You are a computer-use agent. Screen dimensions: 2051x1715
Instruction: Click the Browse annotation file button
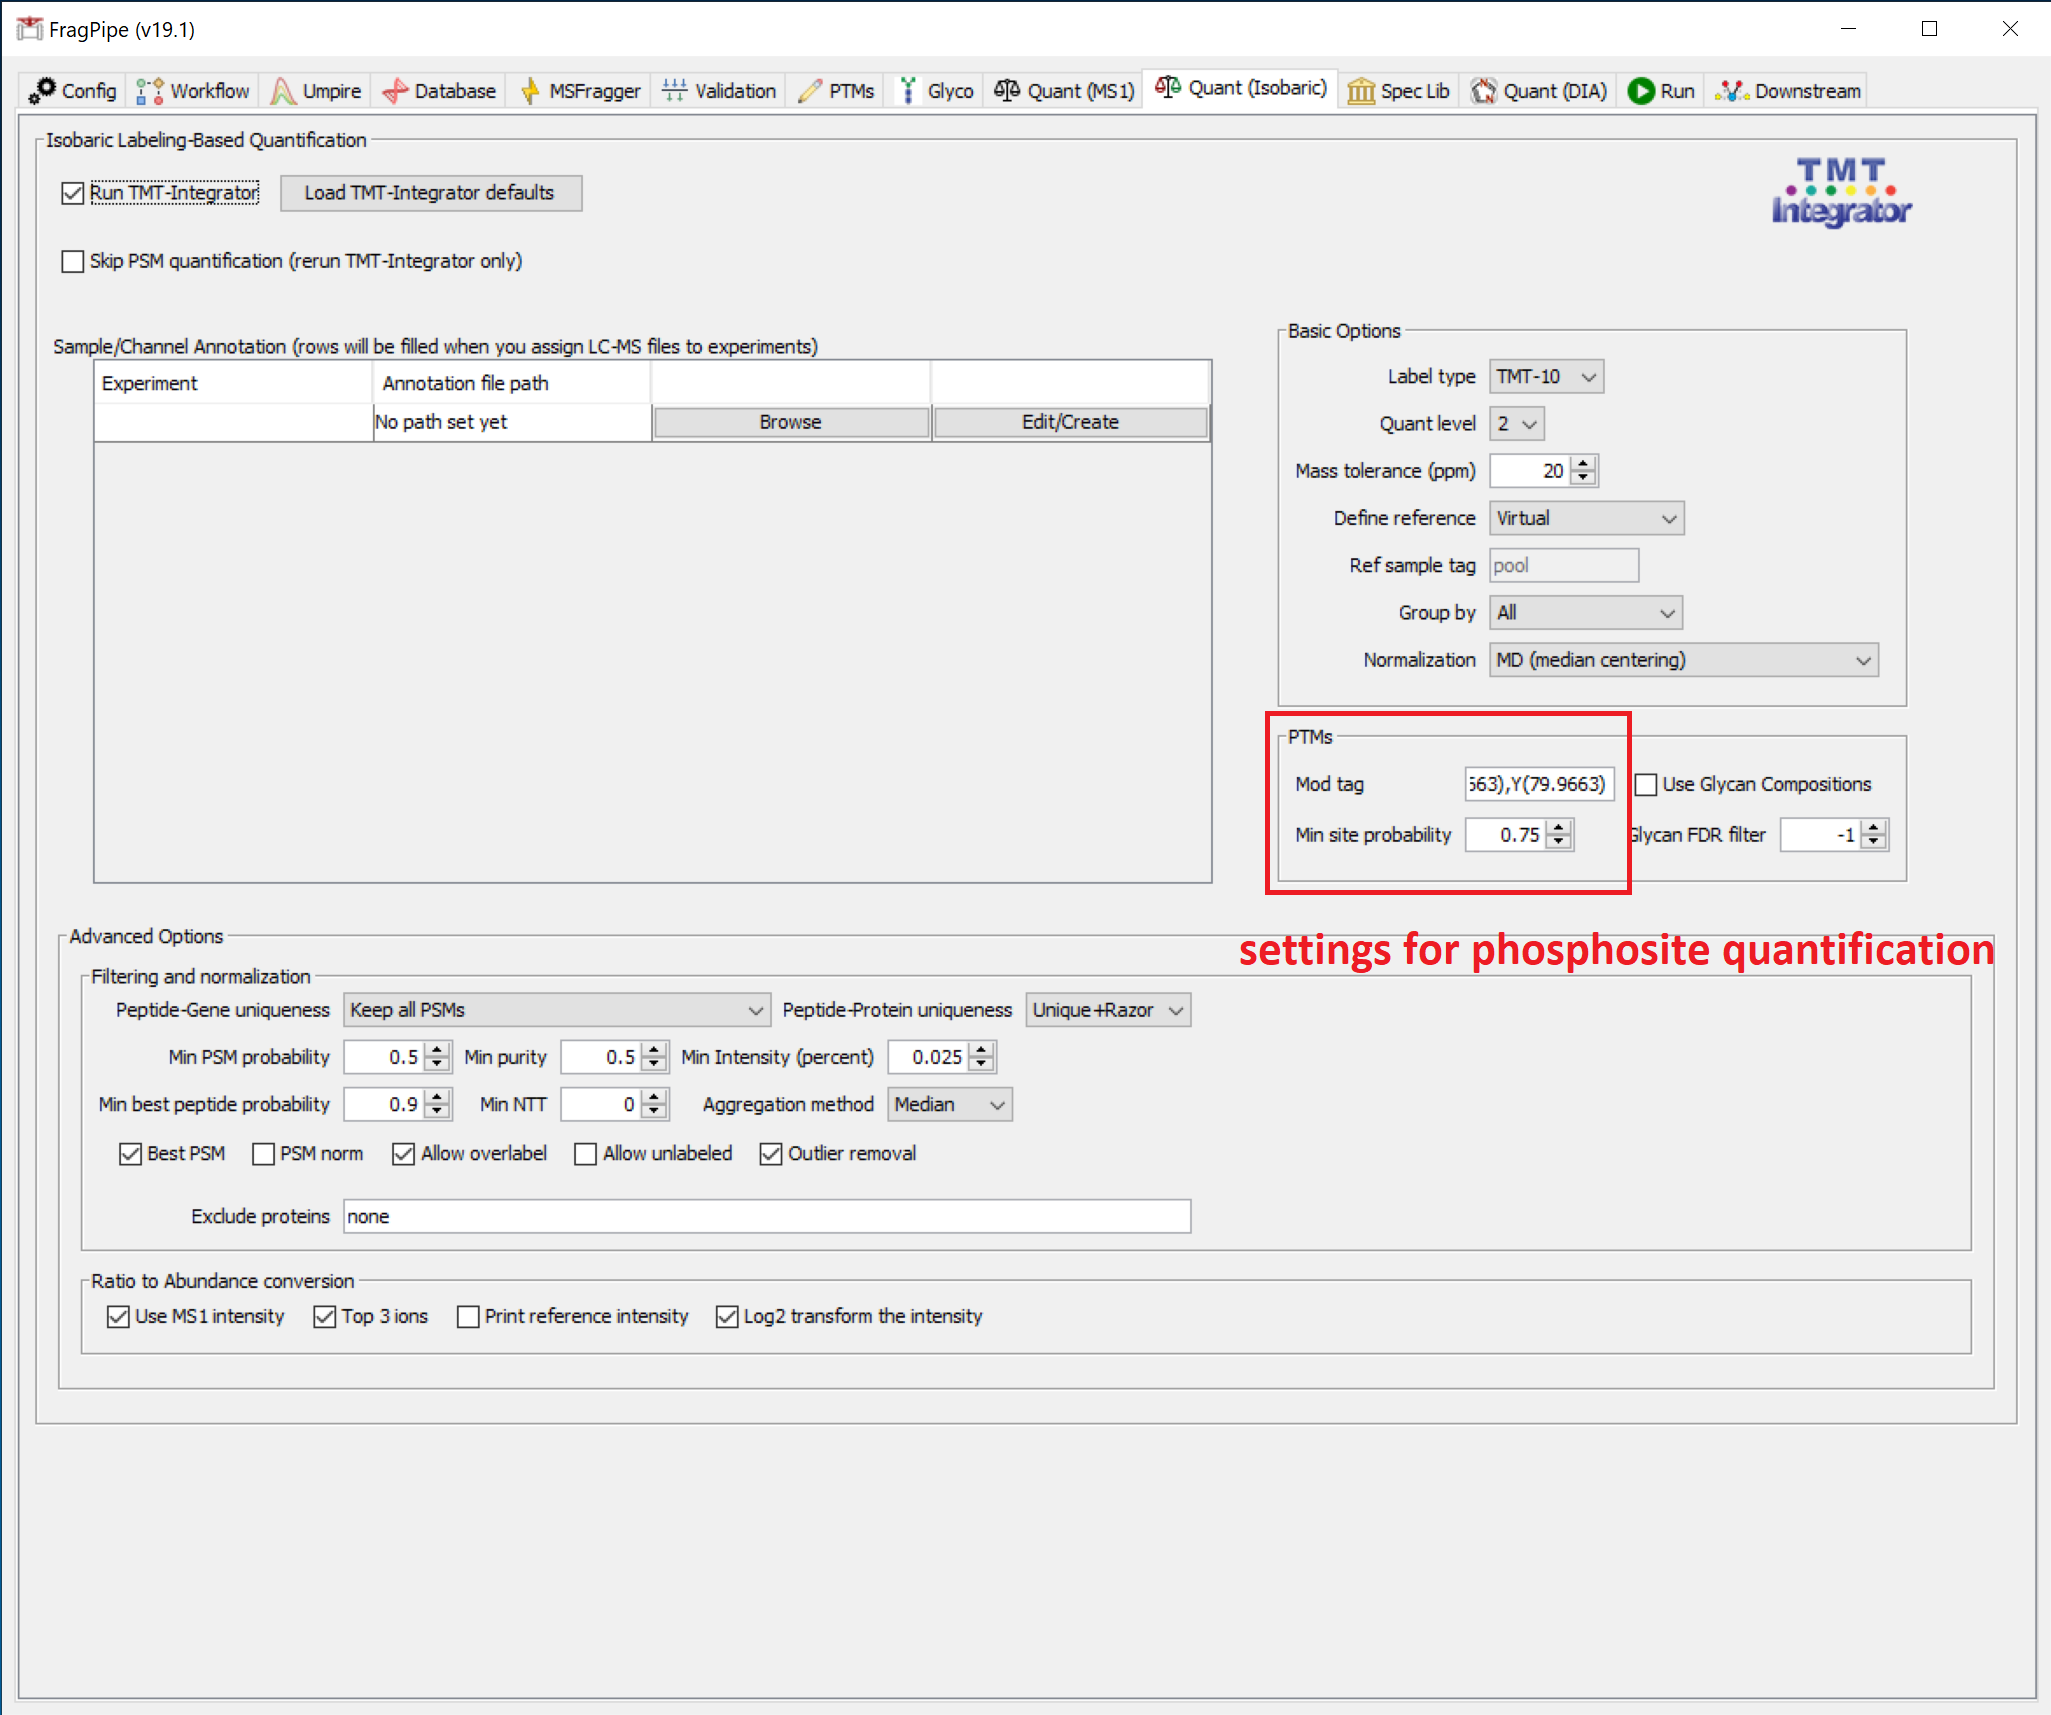[790, 422]
